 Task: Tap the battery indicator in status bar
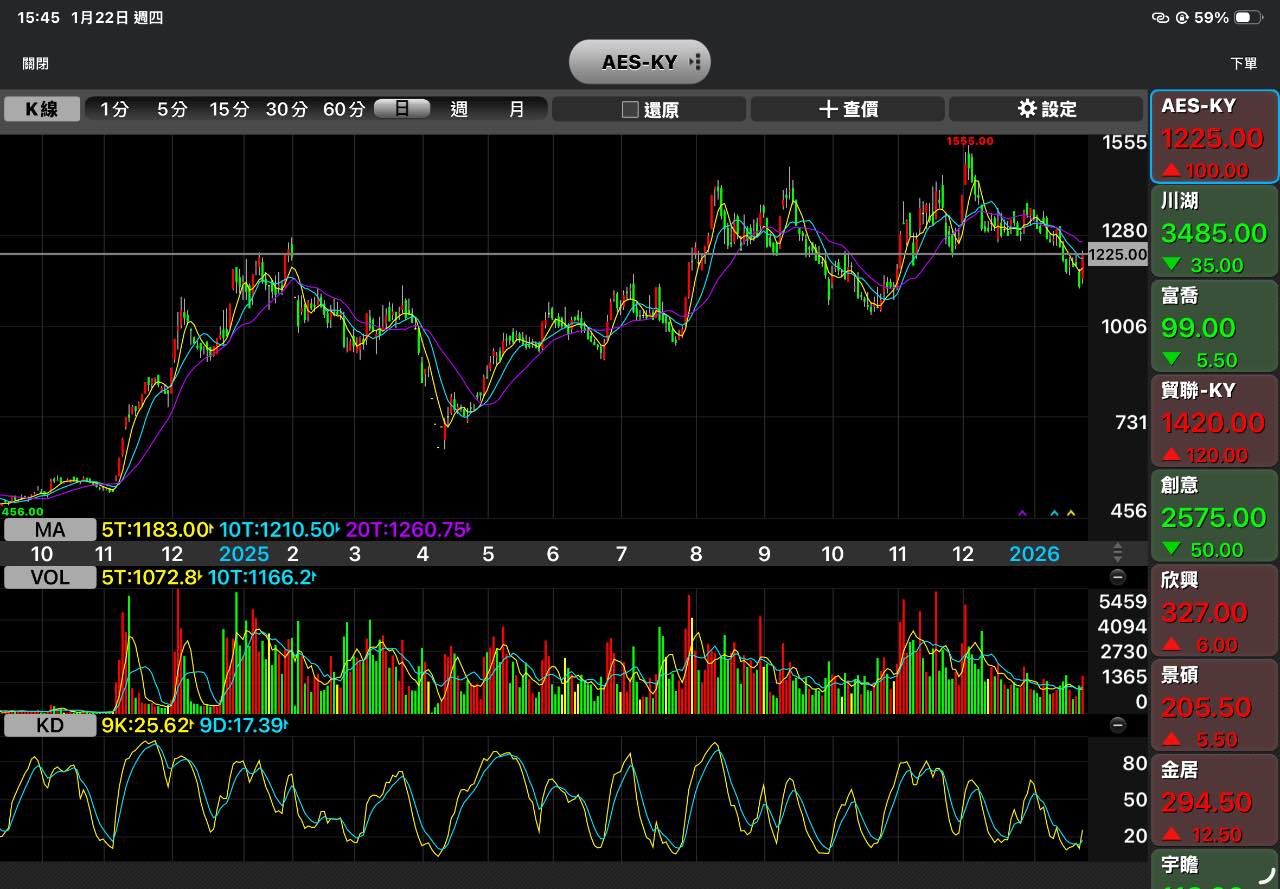coord(1248,18)
